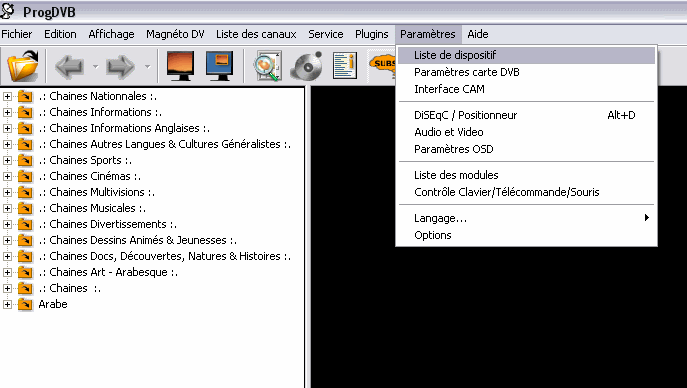Screen dimensions: 687x388
Task: Click the forward arrow toolbar icon
Action: click(121, 67)
